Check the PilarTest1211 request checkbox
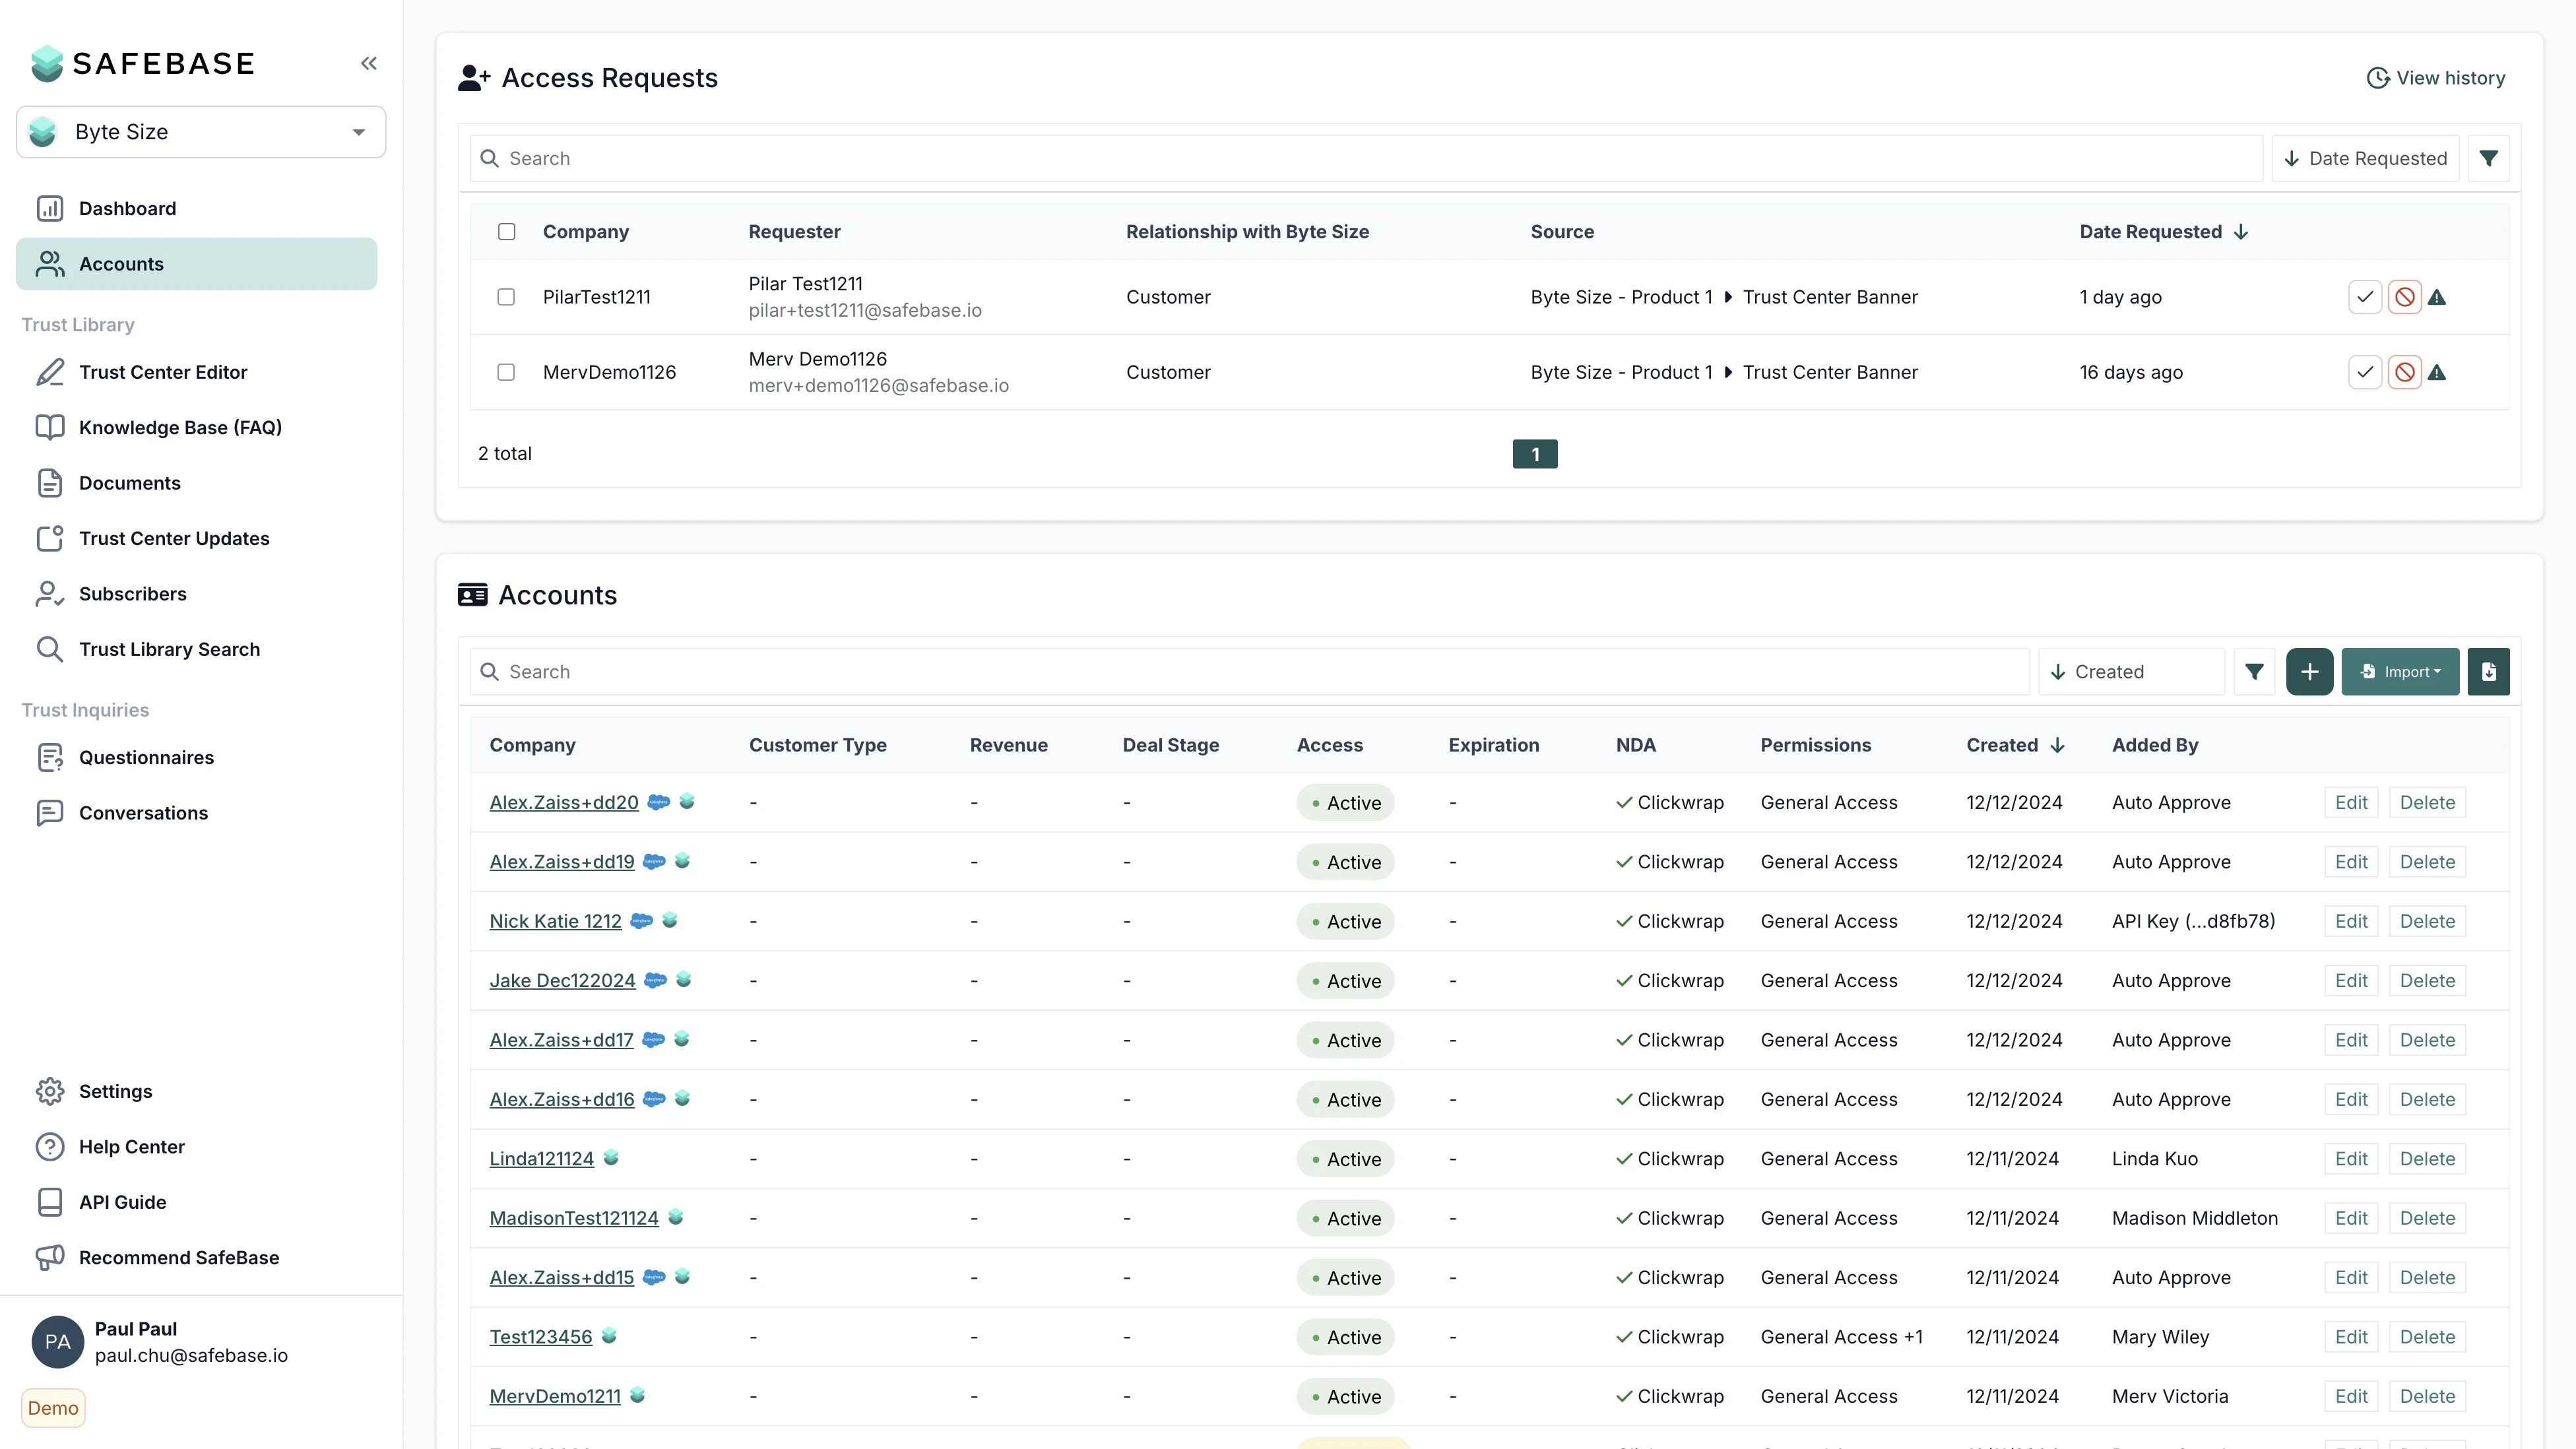2576x1449 pixels. click(506, 297)
